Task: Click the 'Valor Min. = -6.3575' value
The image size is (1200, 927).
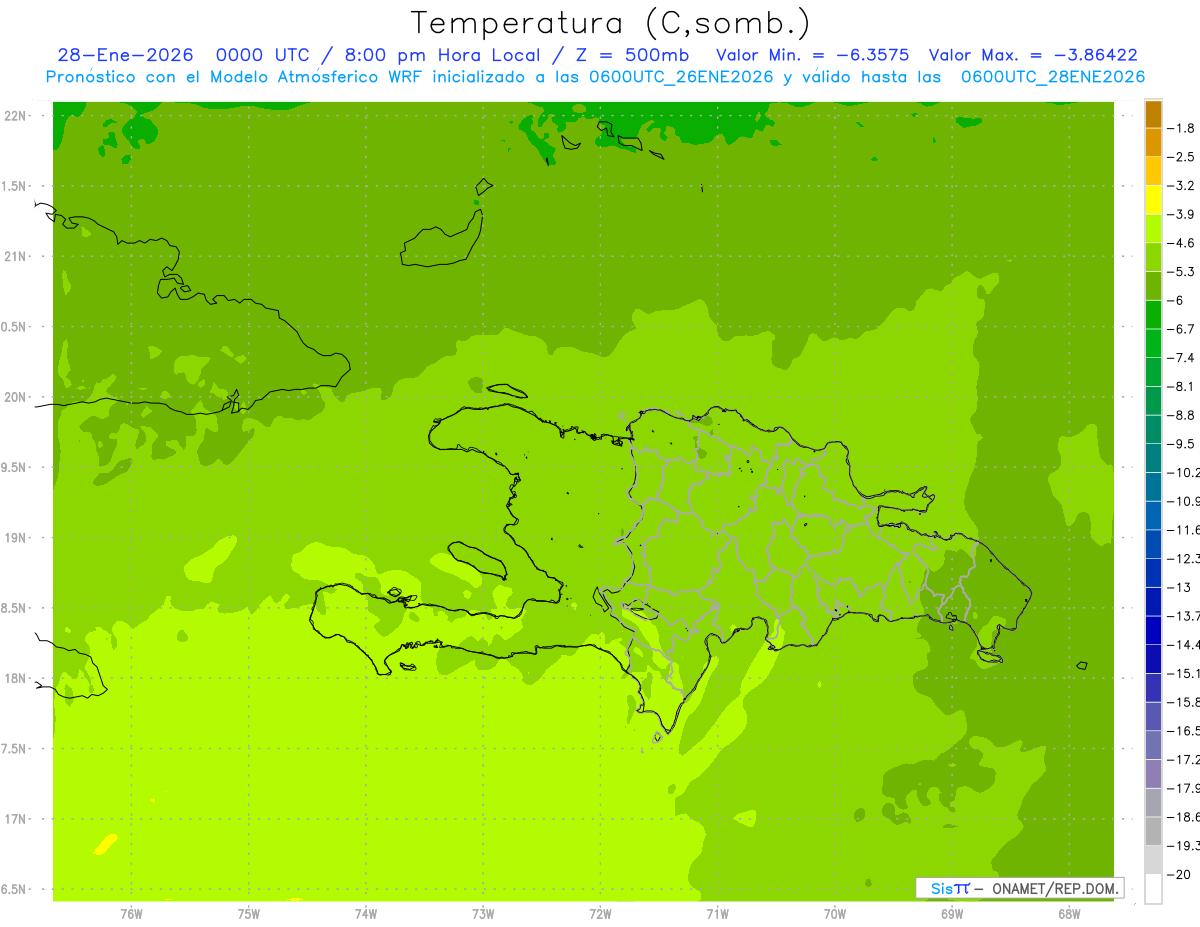Action: [813, 56]
